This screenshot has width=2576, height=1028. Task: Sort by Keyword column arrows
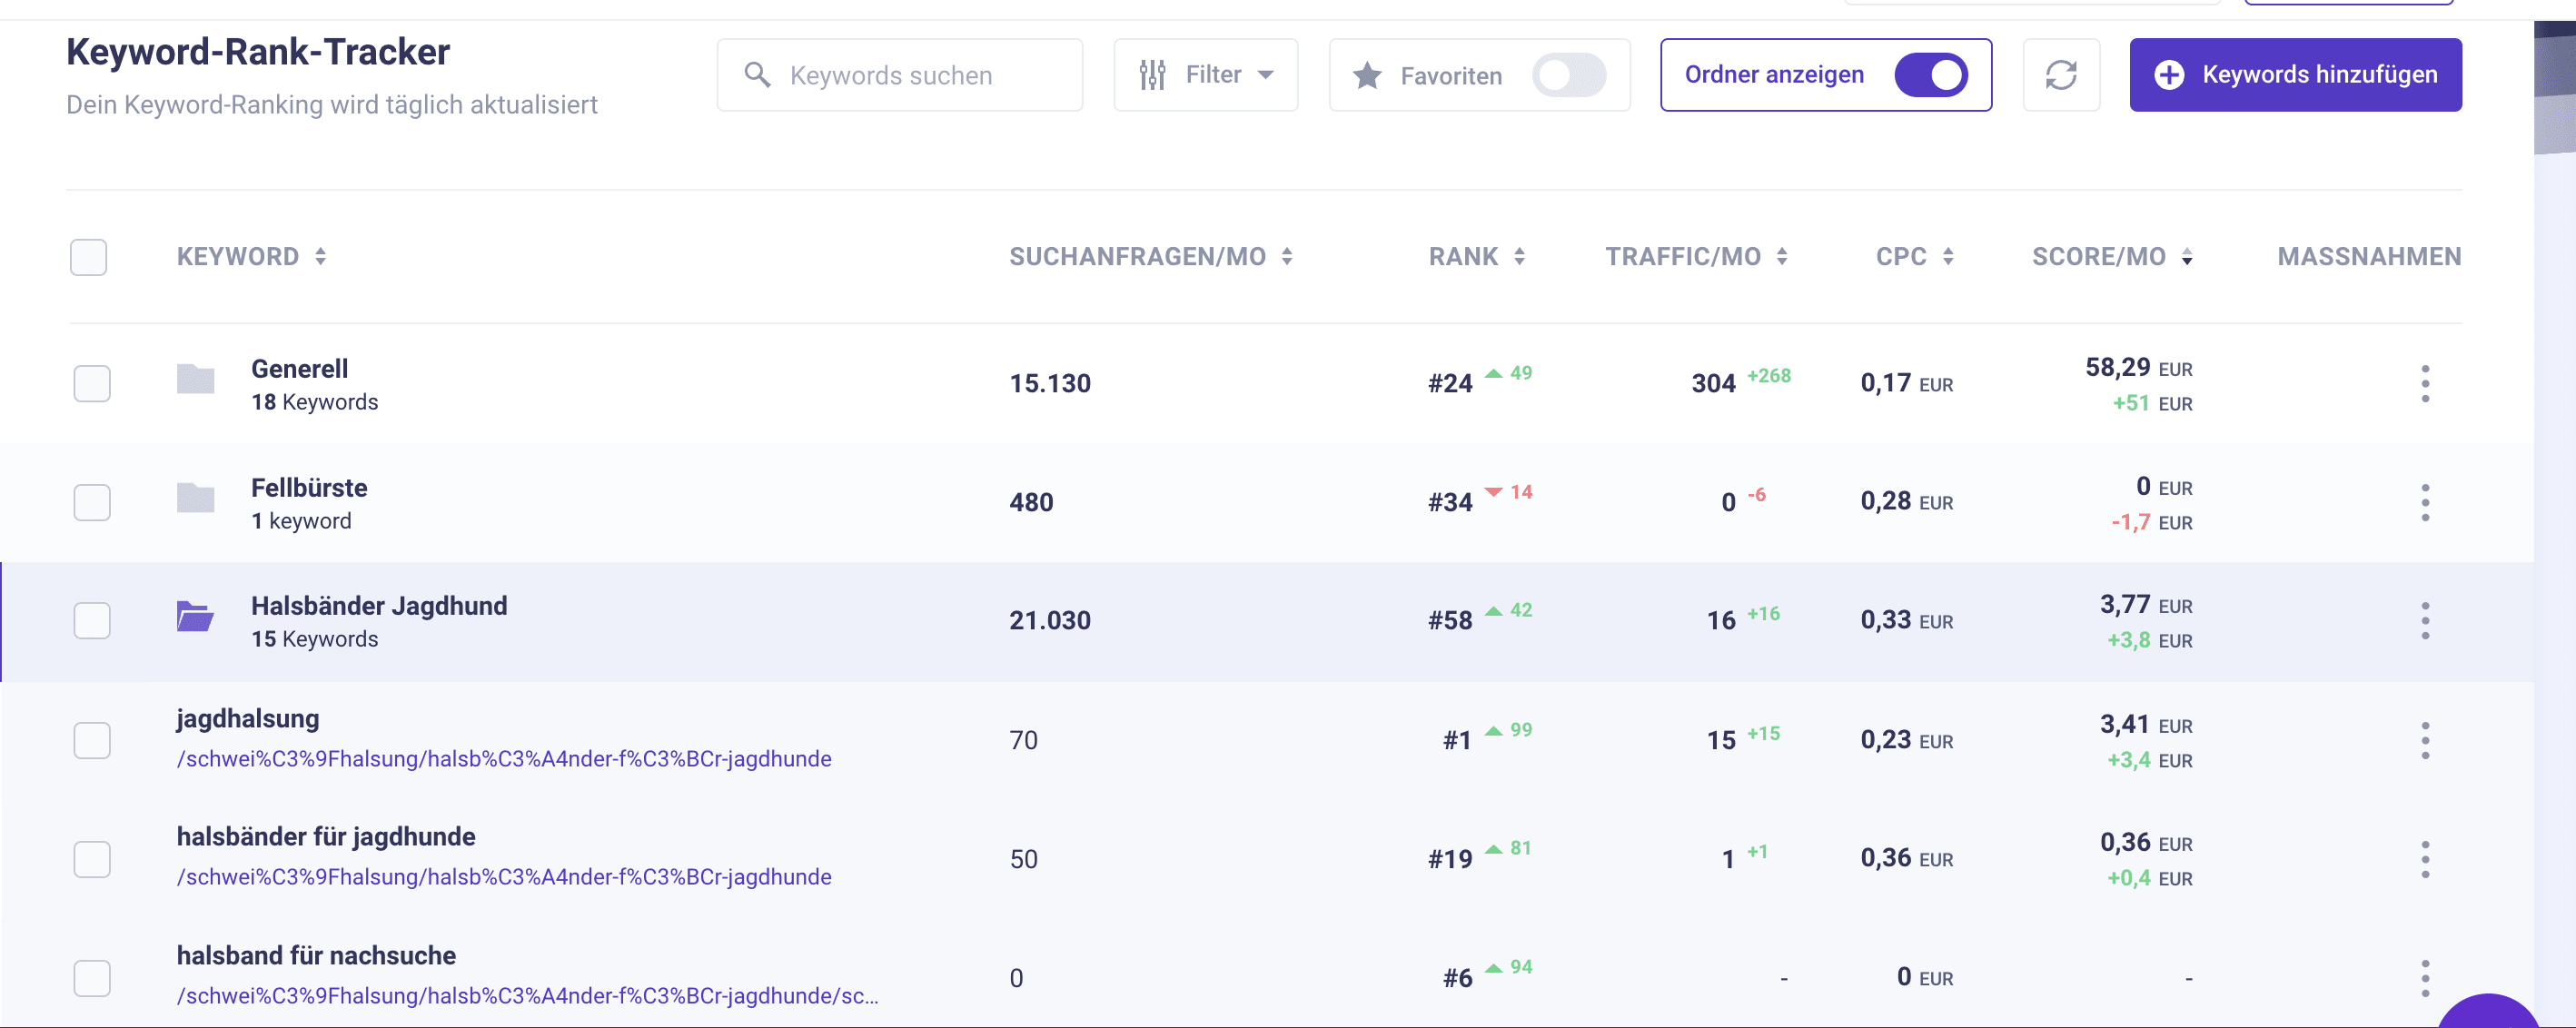tap(320, 257)
